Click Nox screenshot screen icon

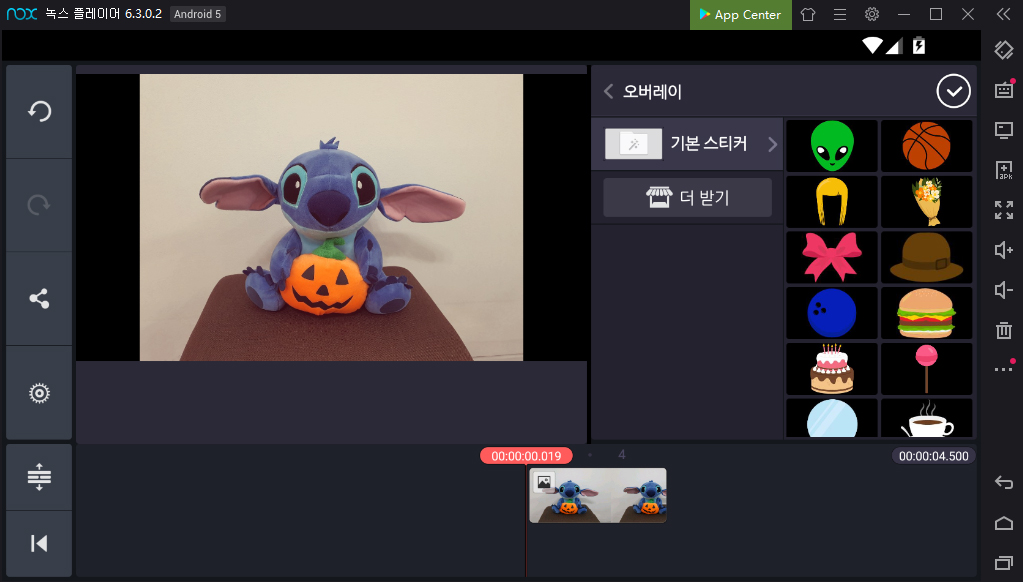pyautogui.click(x=1003, y=130)
